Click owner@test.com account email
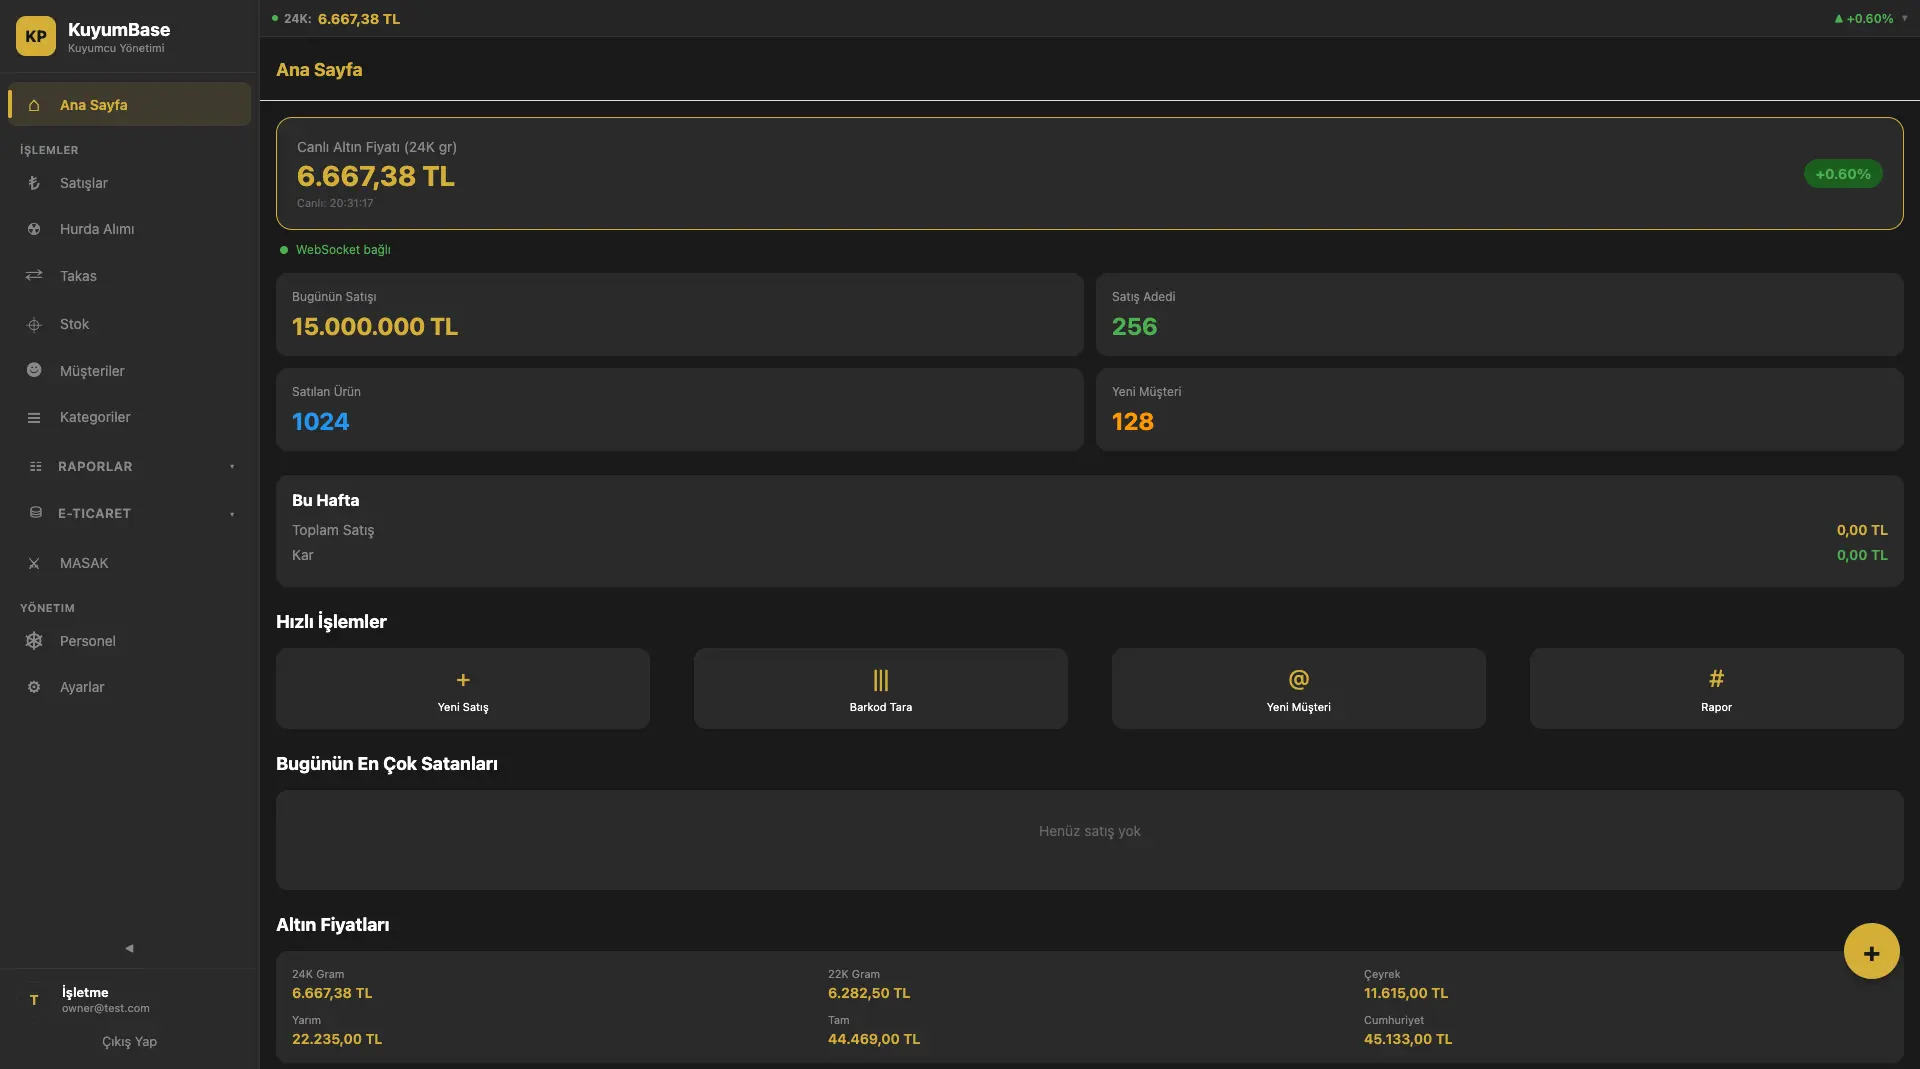 106,1008
